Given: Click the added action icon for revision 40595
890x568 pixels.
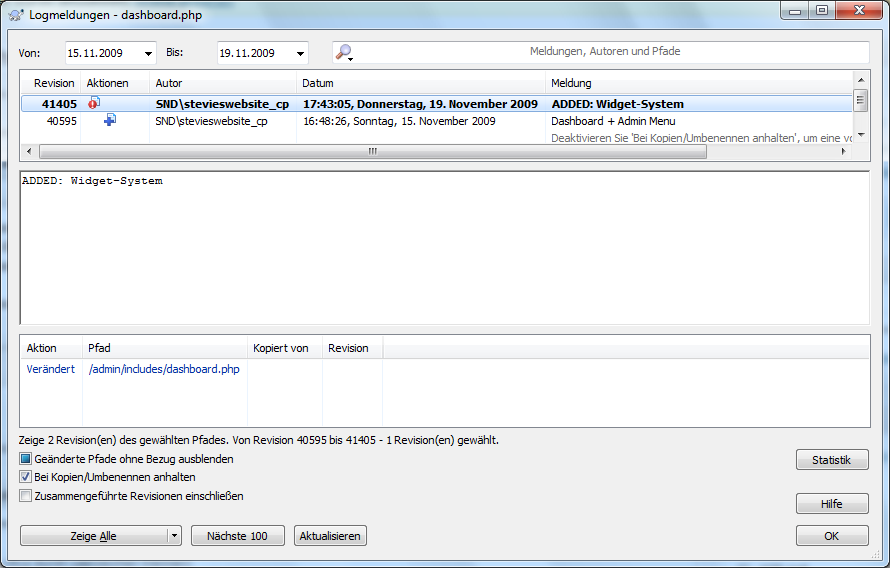Looking at the screenshot, I should coord(109,121).
